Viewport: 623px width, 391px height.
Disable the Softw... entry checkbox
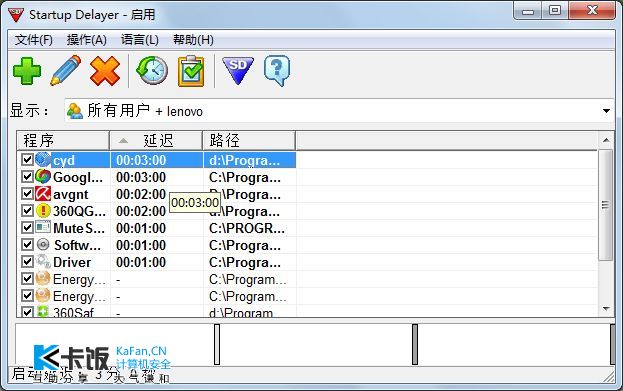27,245
